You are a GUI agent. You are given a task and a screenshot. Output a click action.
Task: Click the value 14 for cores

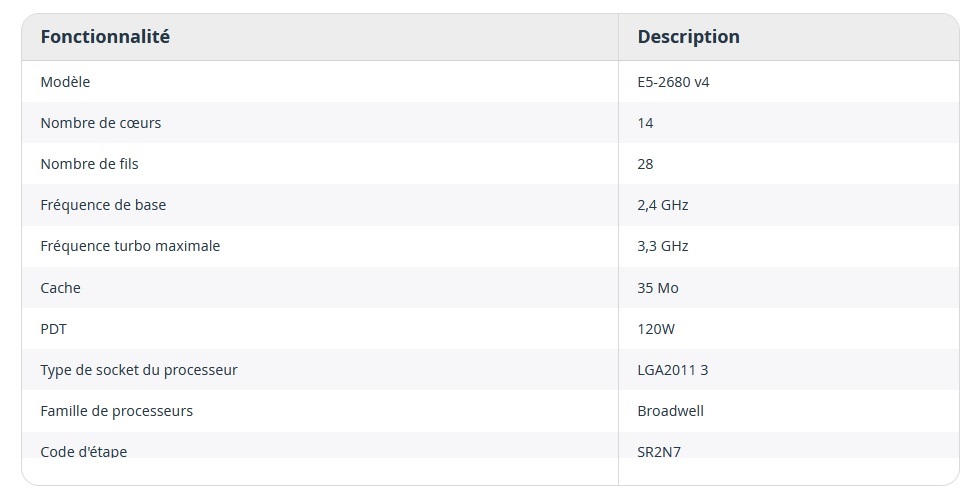click(645, 123)
